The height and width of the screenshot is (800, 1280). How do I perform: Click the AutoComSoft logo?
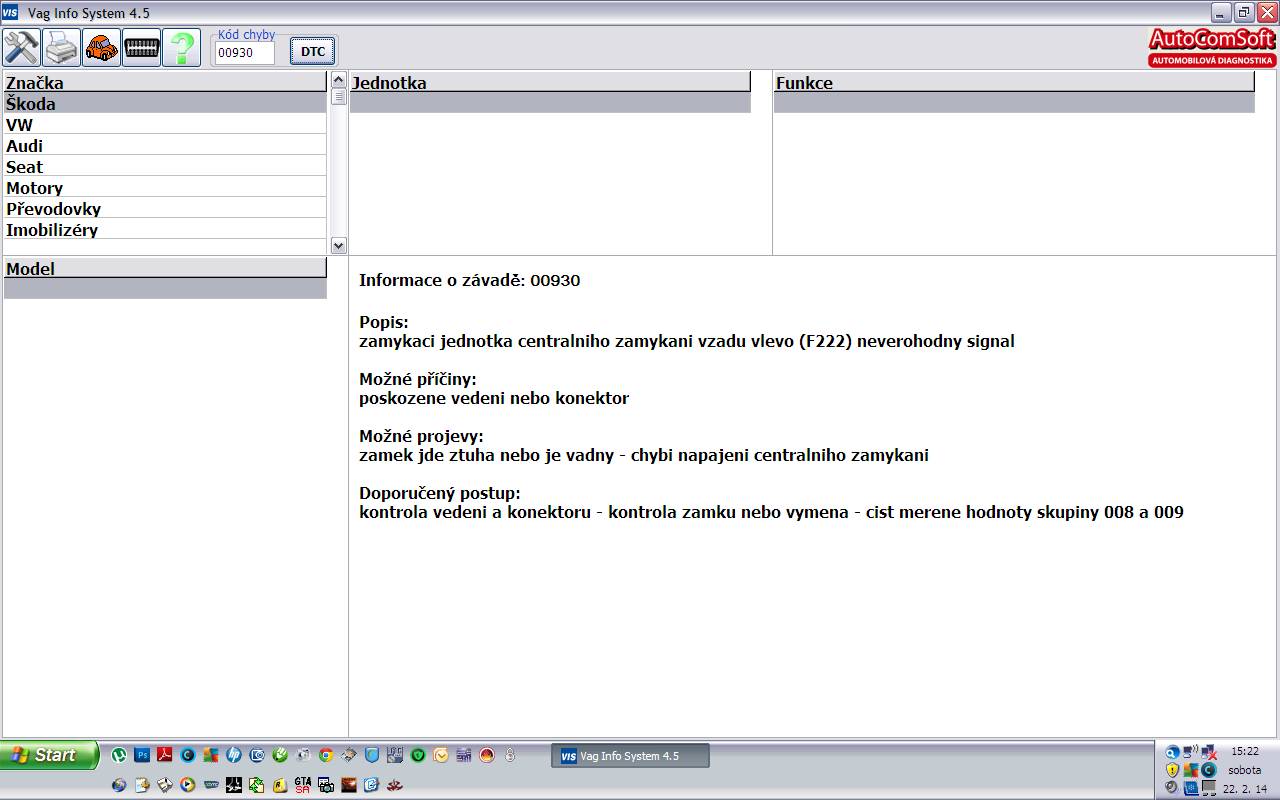click(x=1212, y=47)
